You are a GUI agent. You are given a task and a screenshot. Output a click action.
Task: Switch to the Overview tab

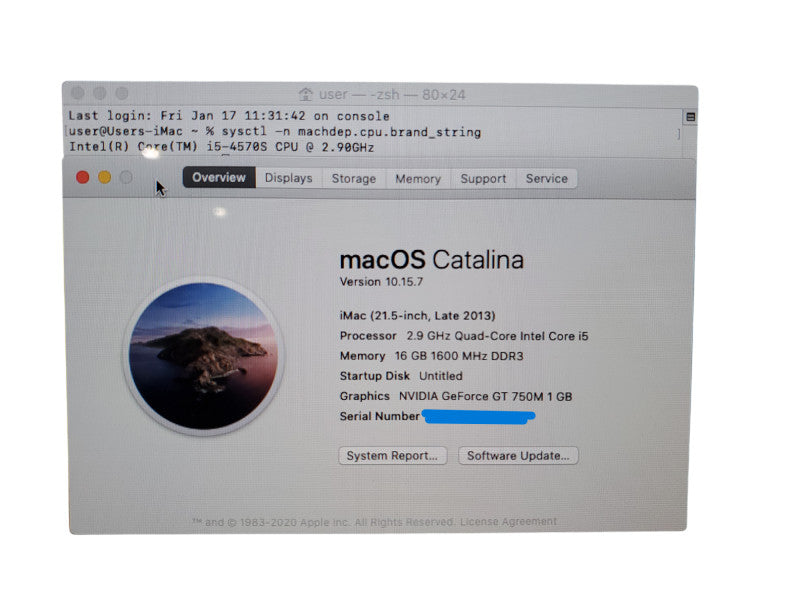(x=219, y=178)
